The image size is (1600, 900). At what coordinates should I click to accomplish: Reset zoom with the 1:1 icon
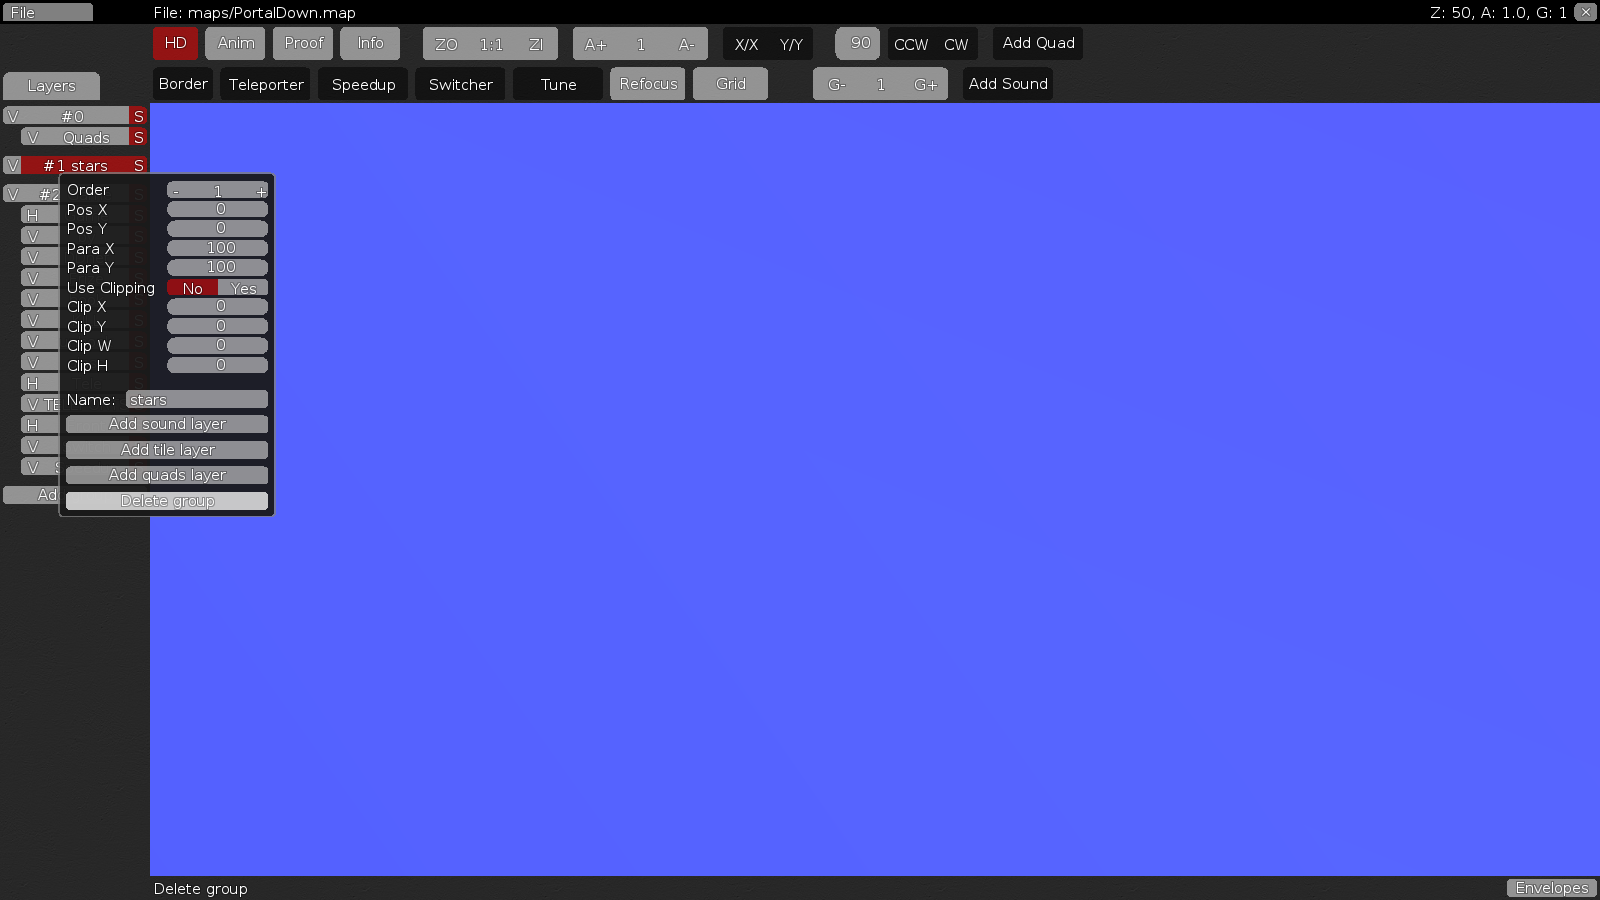tap(489, 43)
